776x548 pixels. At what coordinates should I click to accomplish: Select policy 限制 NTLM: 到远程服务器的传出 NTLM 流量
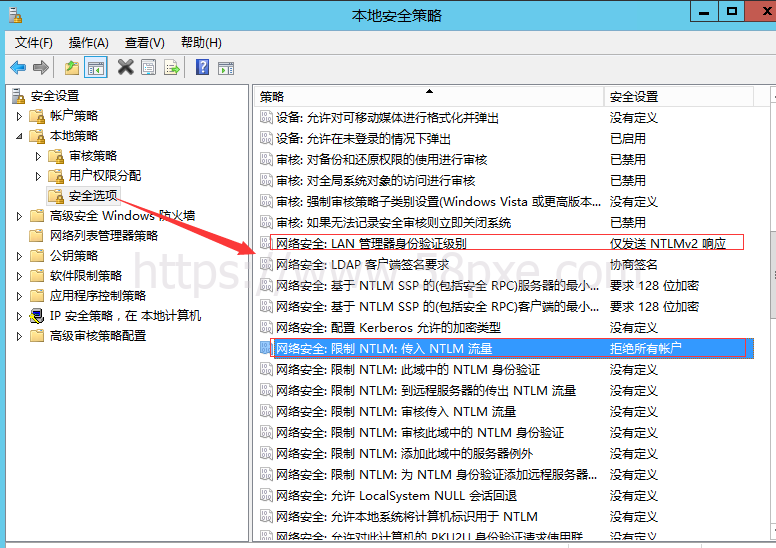tap(426, 391)
